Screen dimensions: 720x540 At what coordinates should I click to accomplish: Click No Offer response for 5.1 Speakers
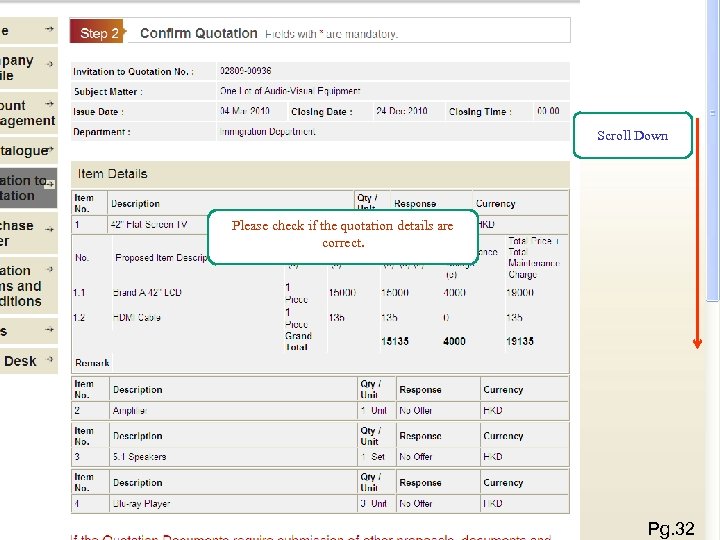click(416, 457)
